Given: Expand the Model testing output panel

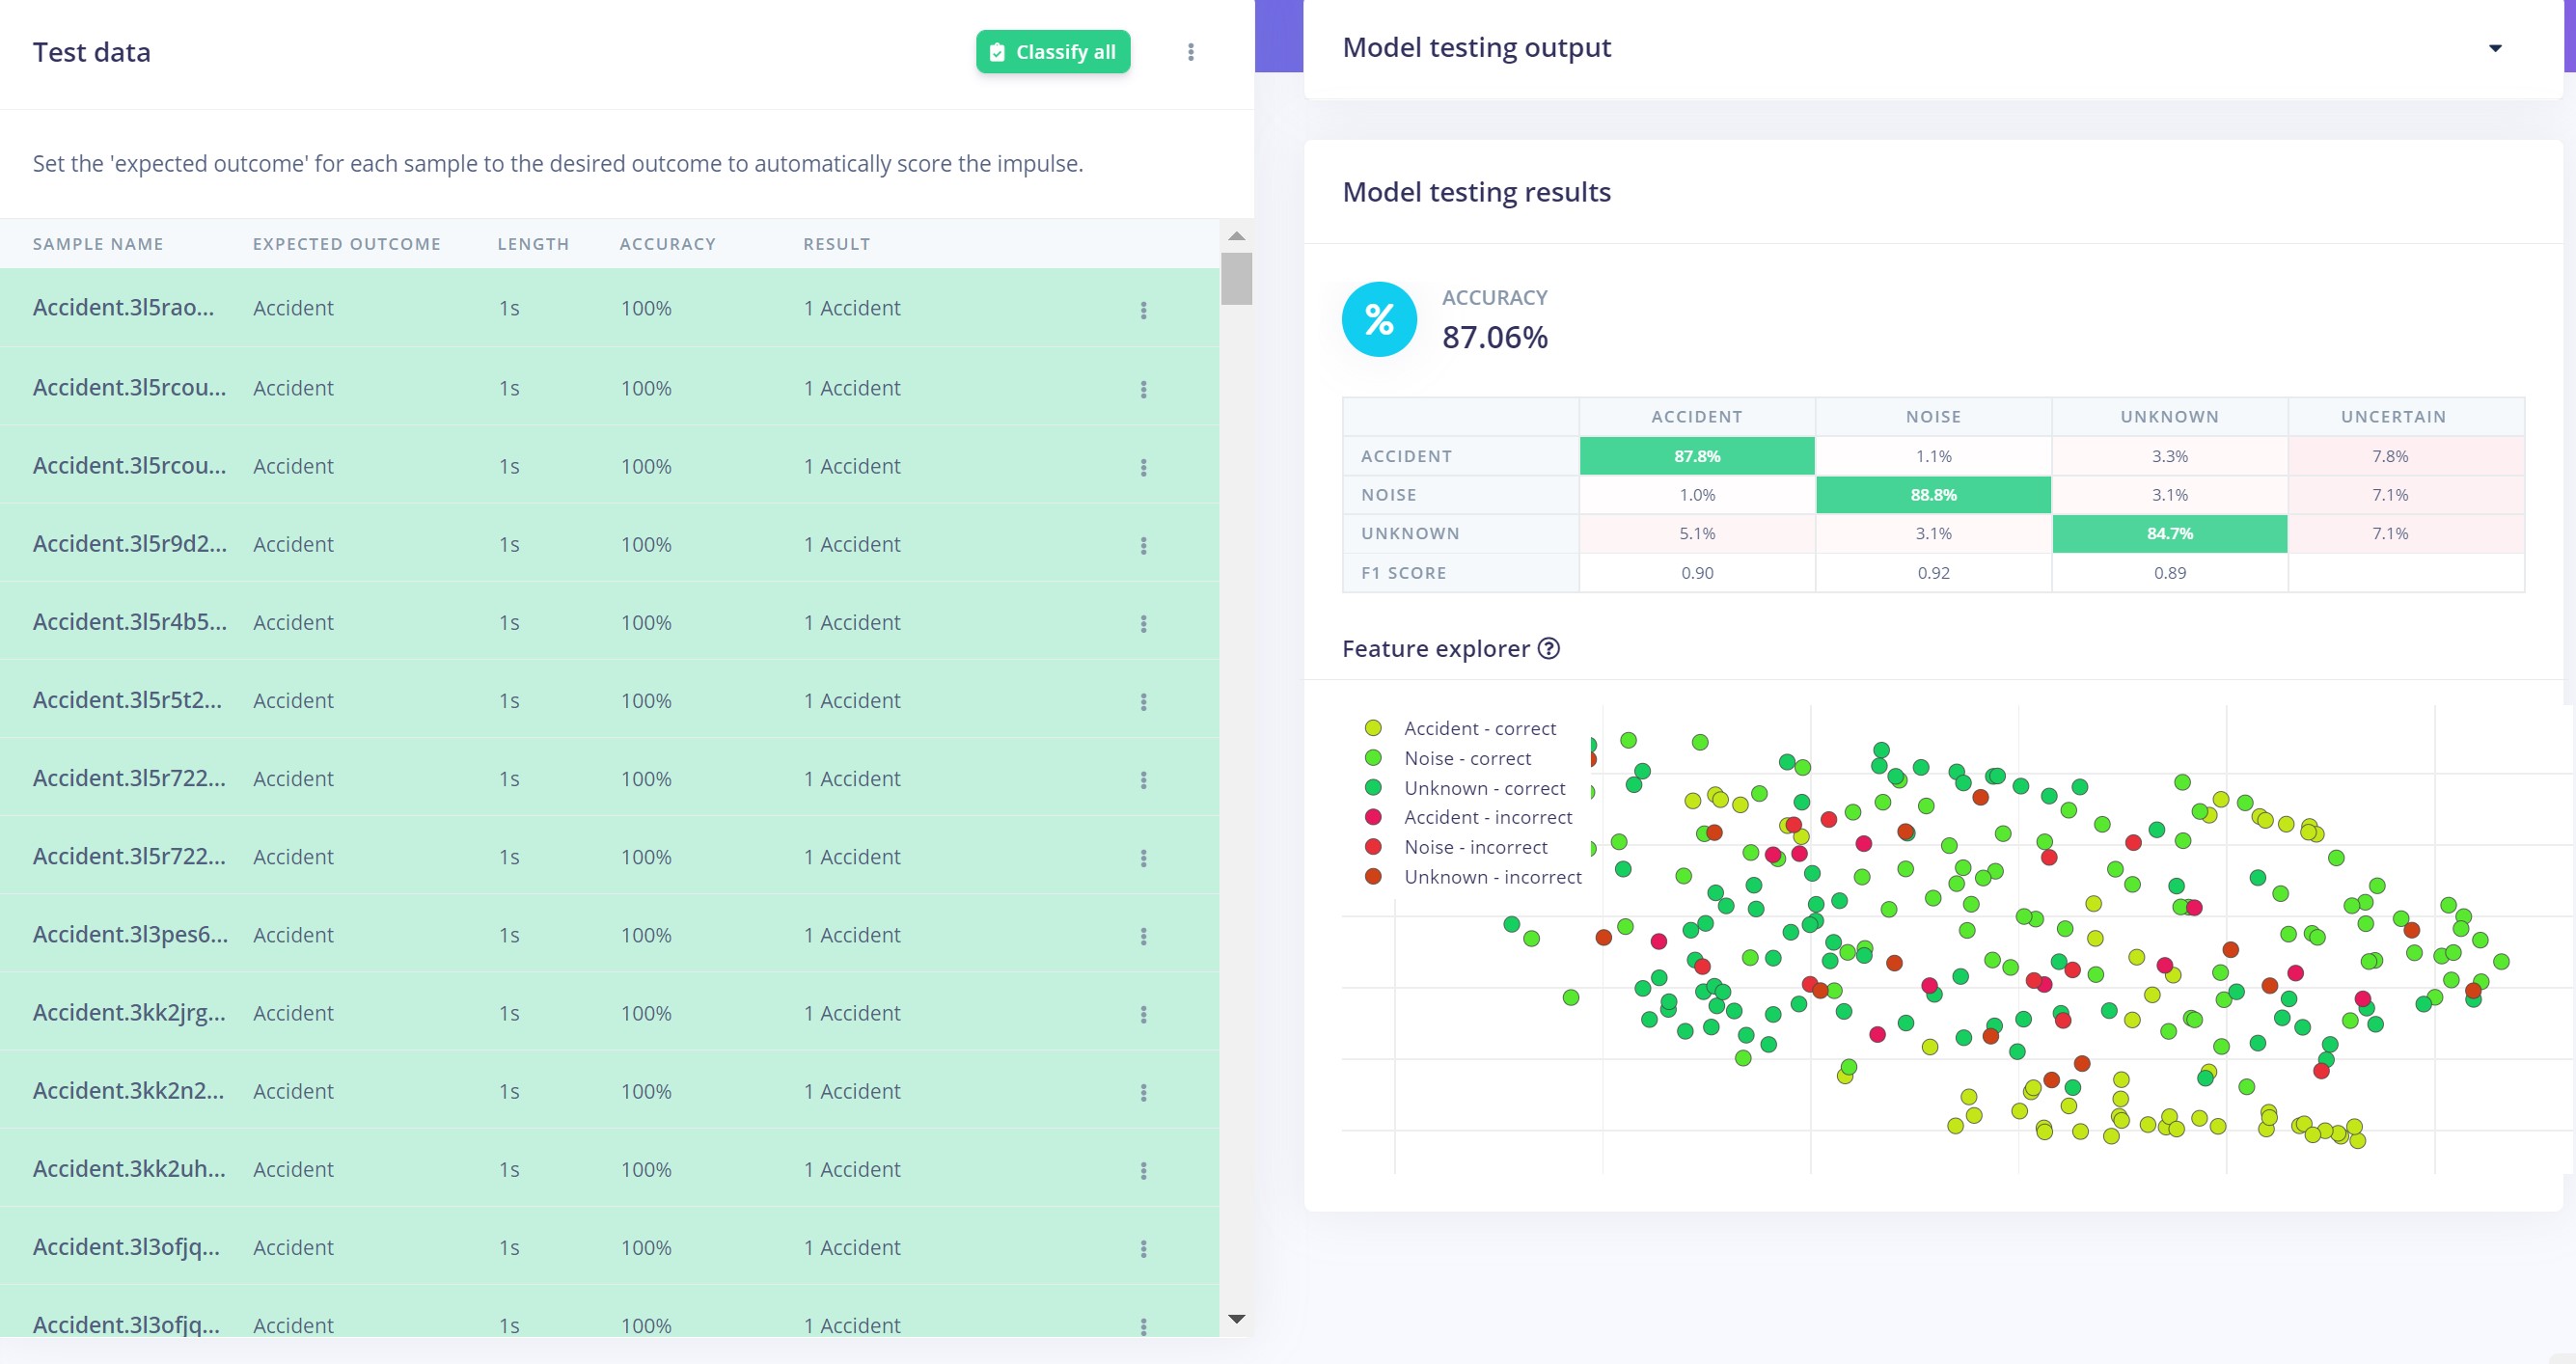Looking at the screenshot, I should click(2494, 48).
